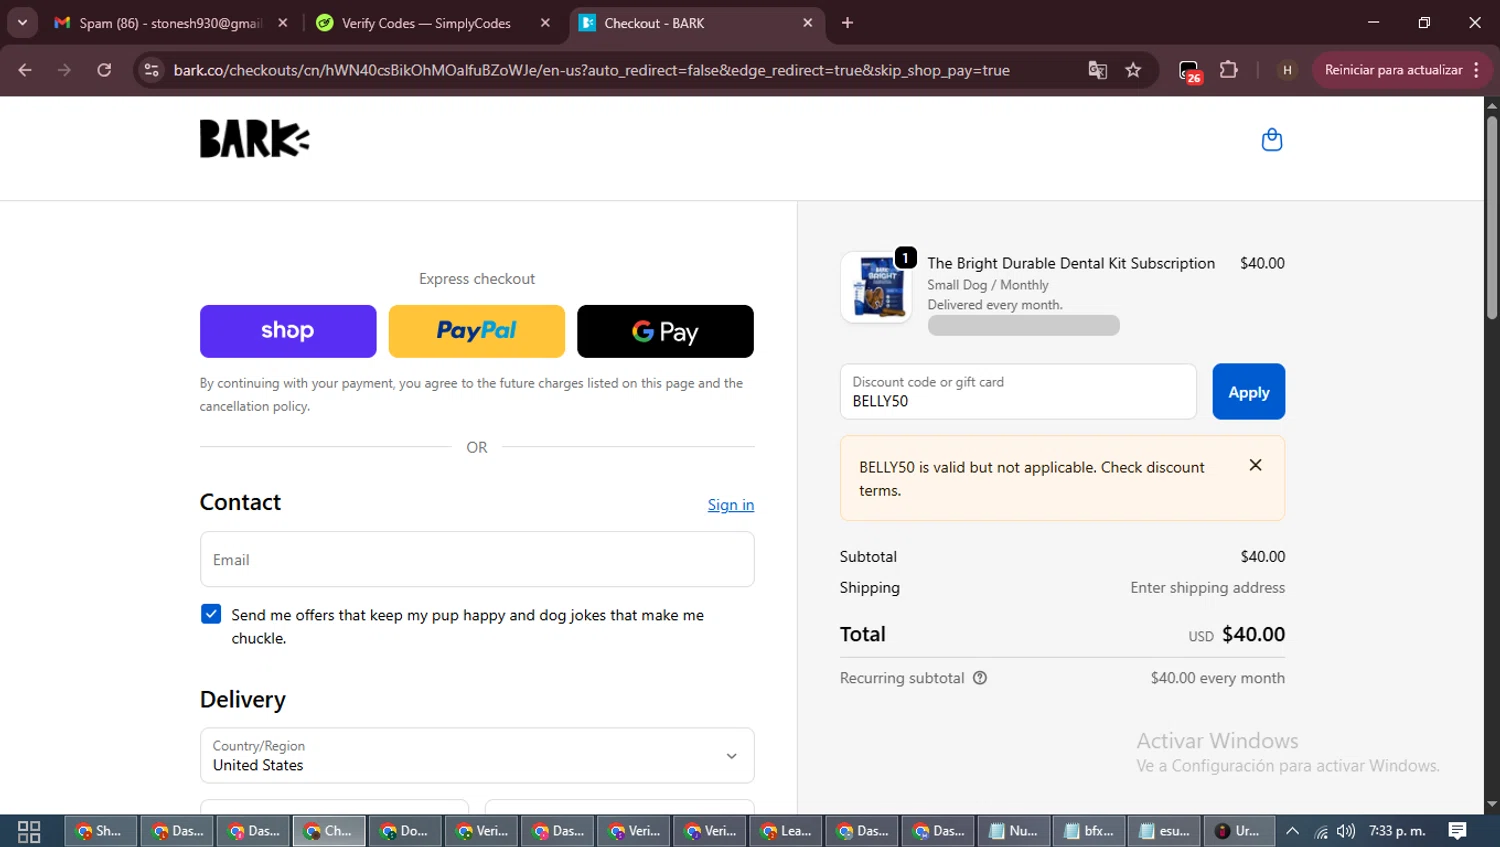Open site information icon in address bar

tap(151, 70)
